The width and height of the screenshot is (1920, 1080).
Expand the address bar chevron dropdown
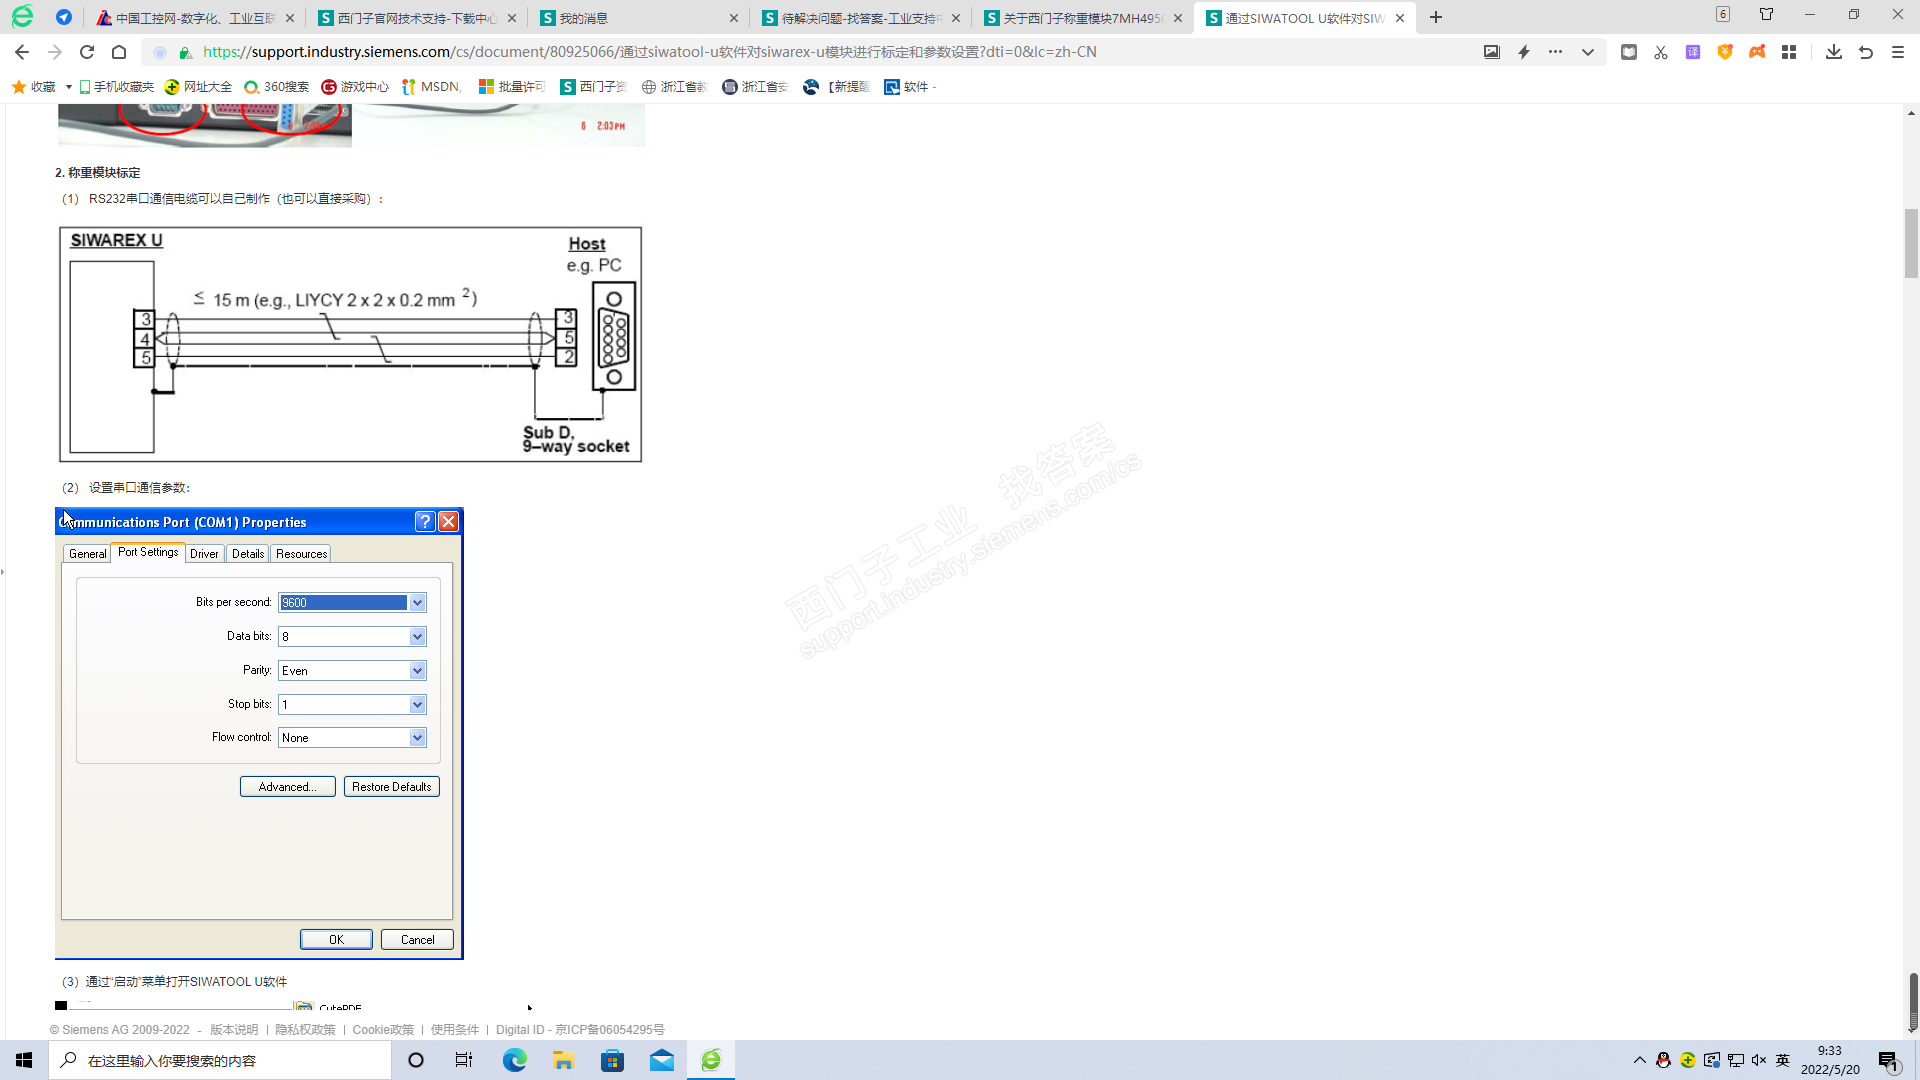coord(1588,52)
